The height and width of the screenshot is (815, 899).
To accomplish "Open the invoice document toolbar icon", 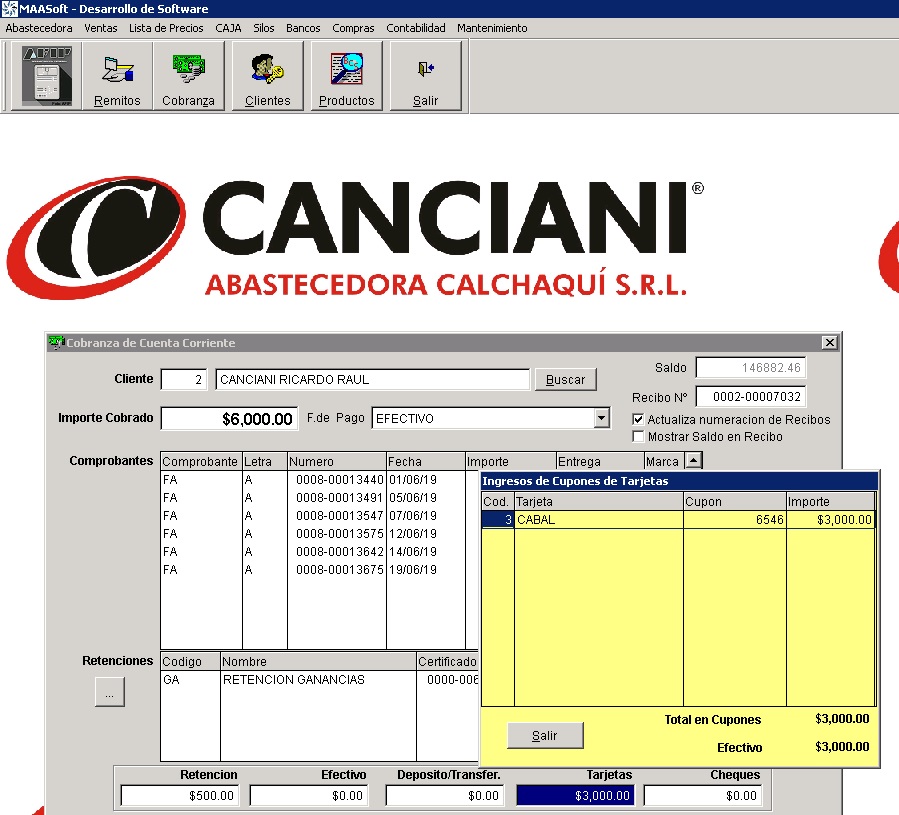I will [47, 76].
